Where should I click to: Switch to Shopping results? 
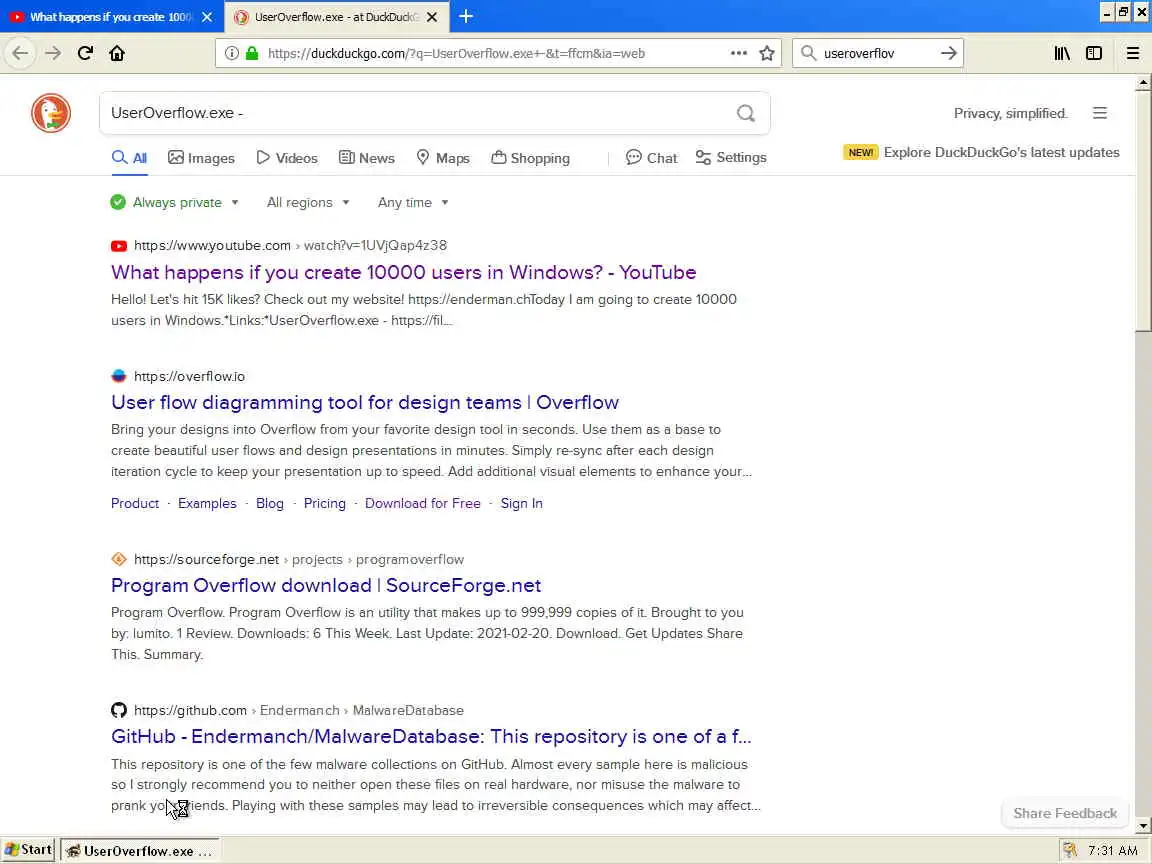point(530,158)
